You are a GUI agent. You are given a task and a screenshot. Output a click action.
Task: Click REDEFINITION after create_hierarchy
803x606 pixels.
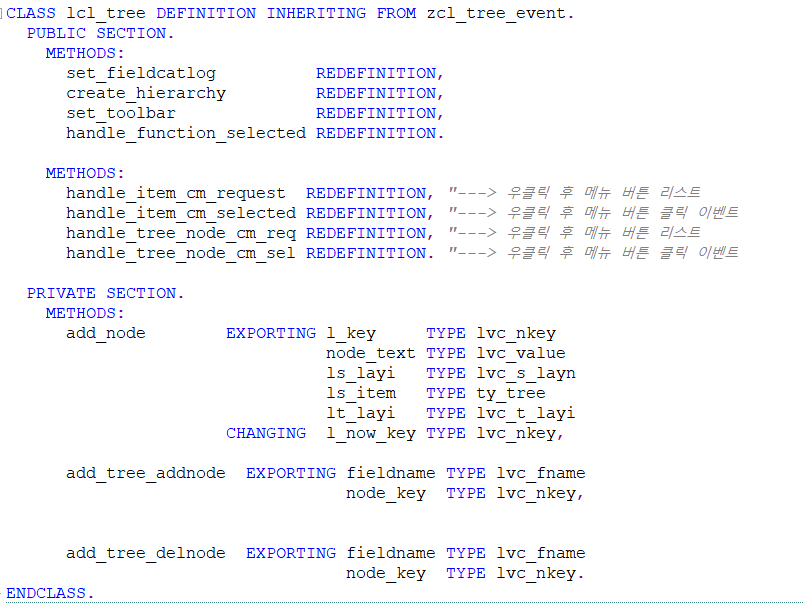pyautogui.click(x=376, y=93)
